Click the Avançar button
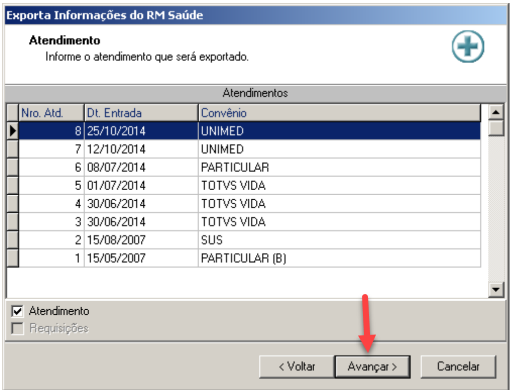This screenshot has width=510, height=390. 372,367
